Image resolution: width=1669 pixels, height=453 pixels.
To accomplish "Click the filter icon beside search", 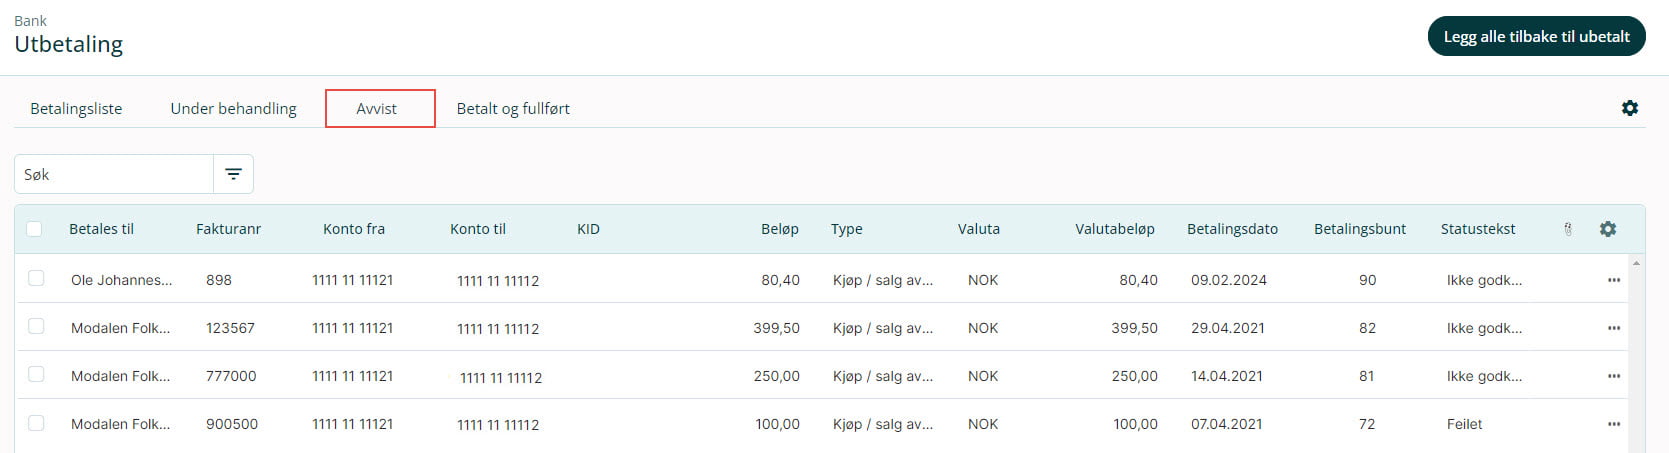I will (x=233, y=174).
